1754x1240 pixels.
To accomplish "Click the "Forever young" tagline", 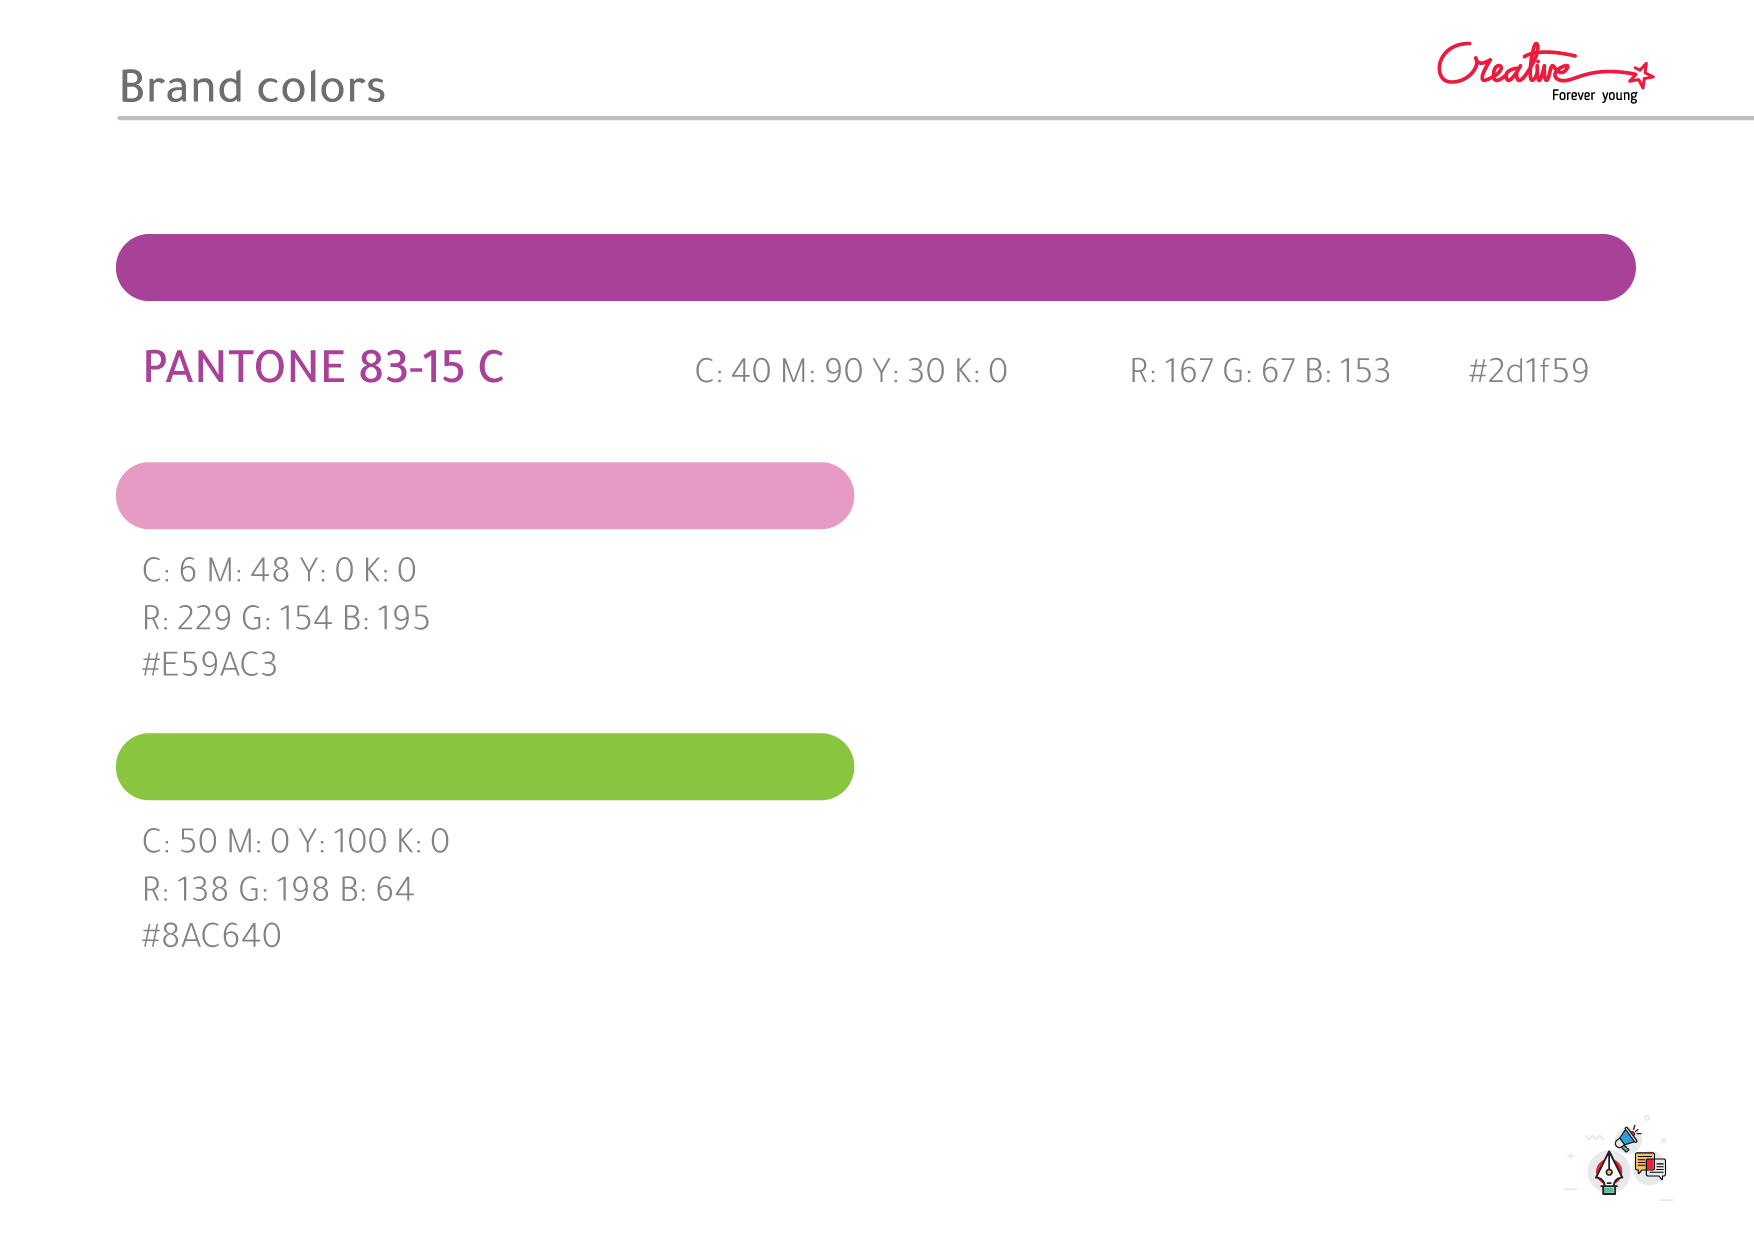I will 1594,96.
